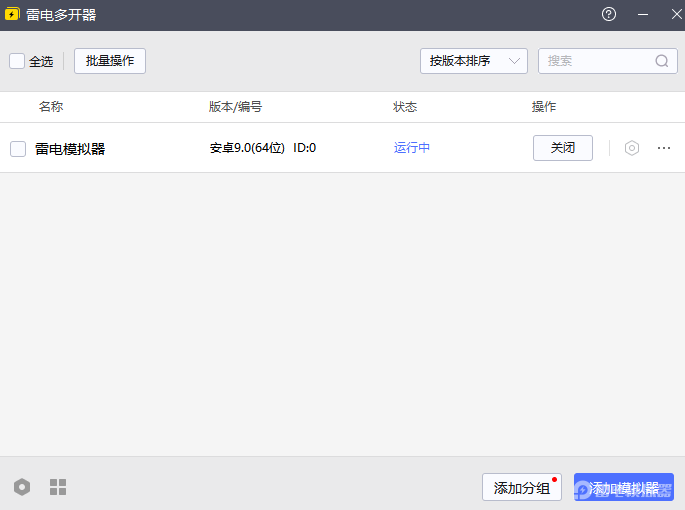The width and height of the screenshot is (685, 510).
Task: Click the yellow lightning app logo
Action: 13,15
